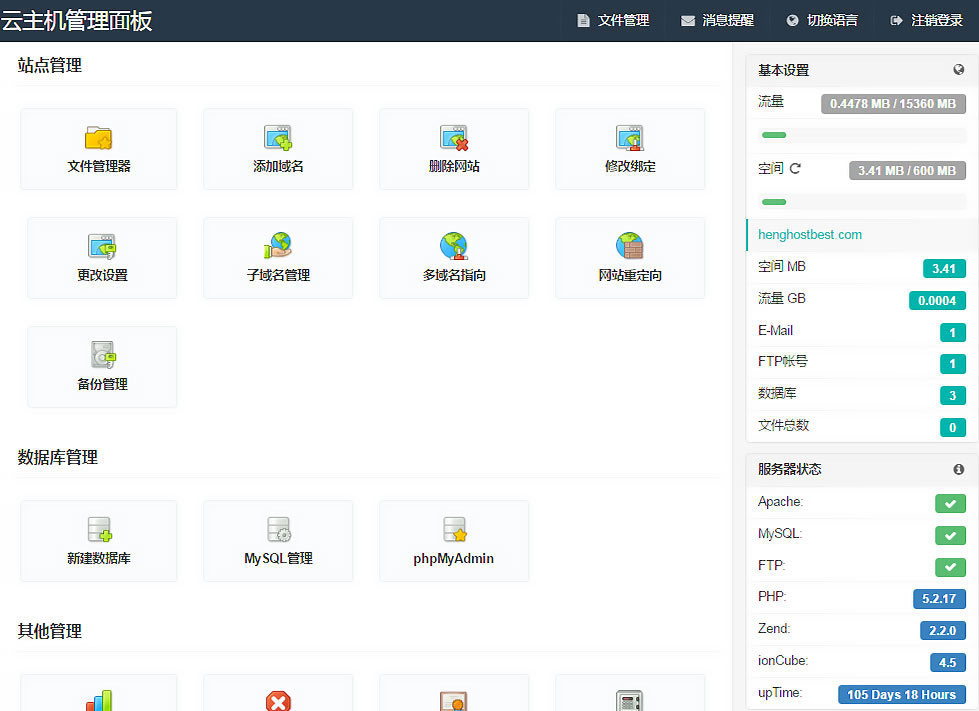Click the 空间 MB value 3.41
The image size is (979, 711).
click(x=944, y=268)
